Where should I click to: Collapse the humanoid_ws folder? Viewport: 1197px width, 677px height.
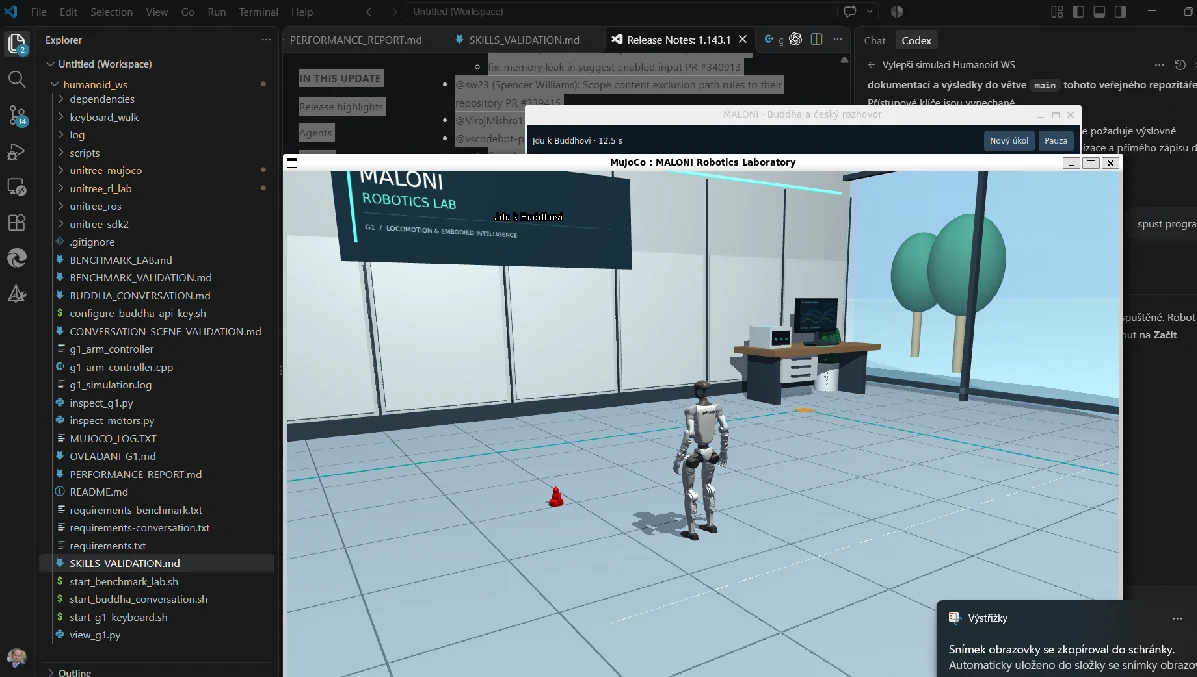(x=55, y=84)
